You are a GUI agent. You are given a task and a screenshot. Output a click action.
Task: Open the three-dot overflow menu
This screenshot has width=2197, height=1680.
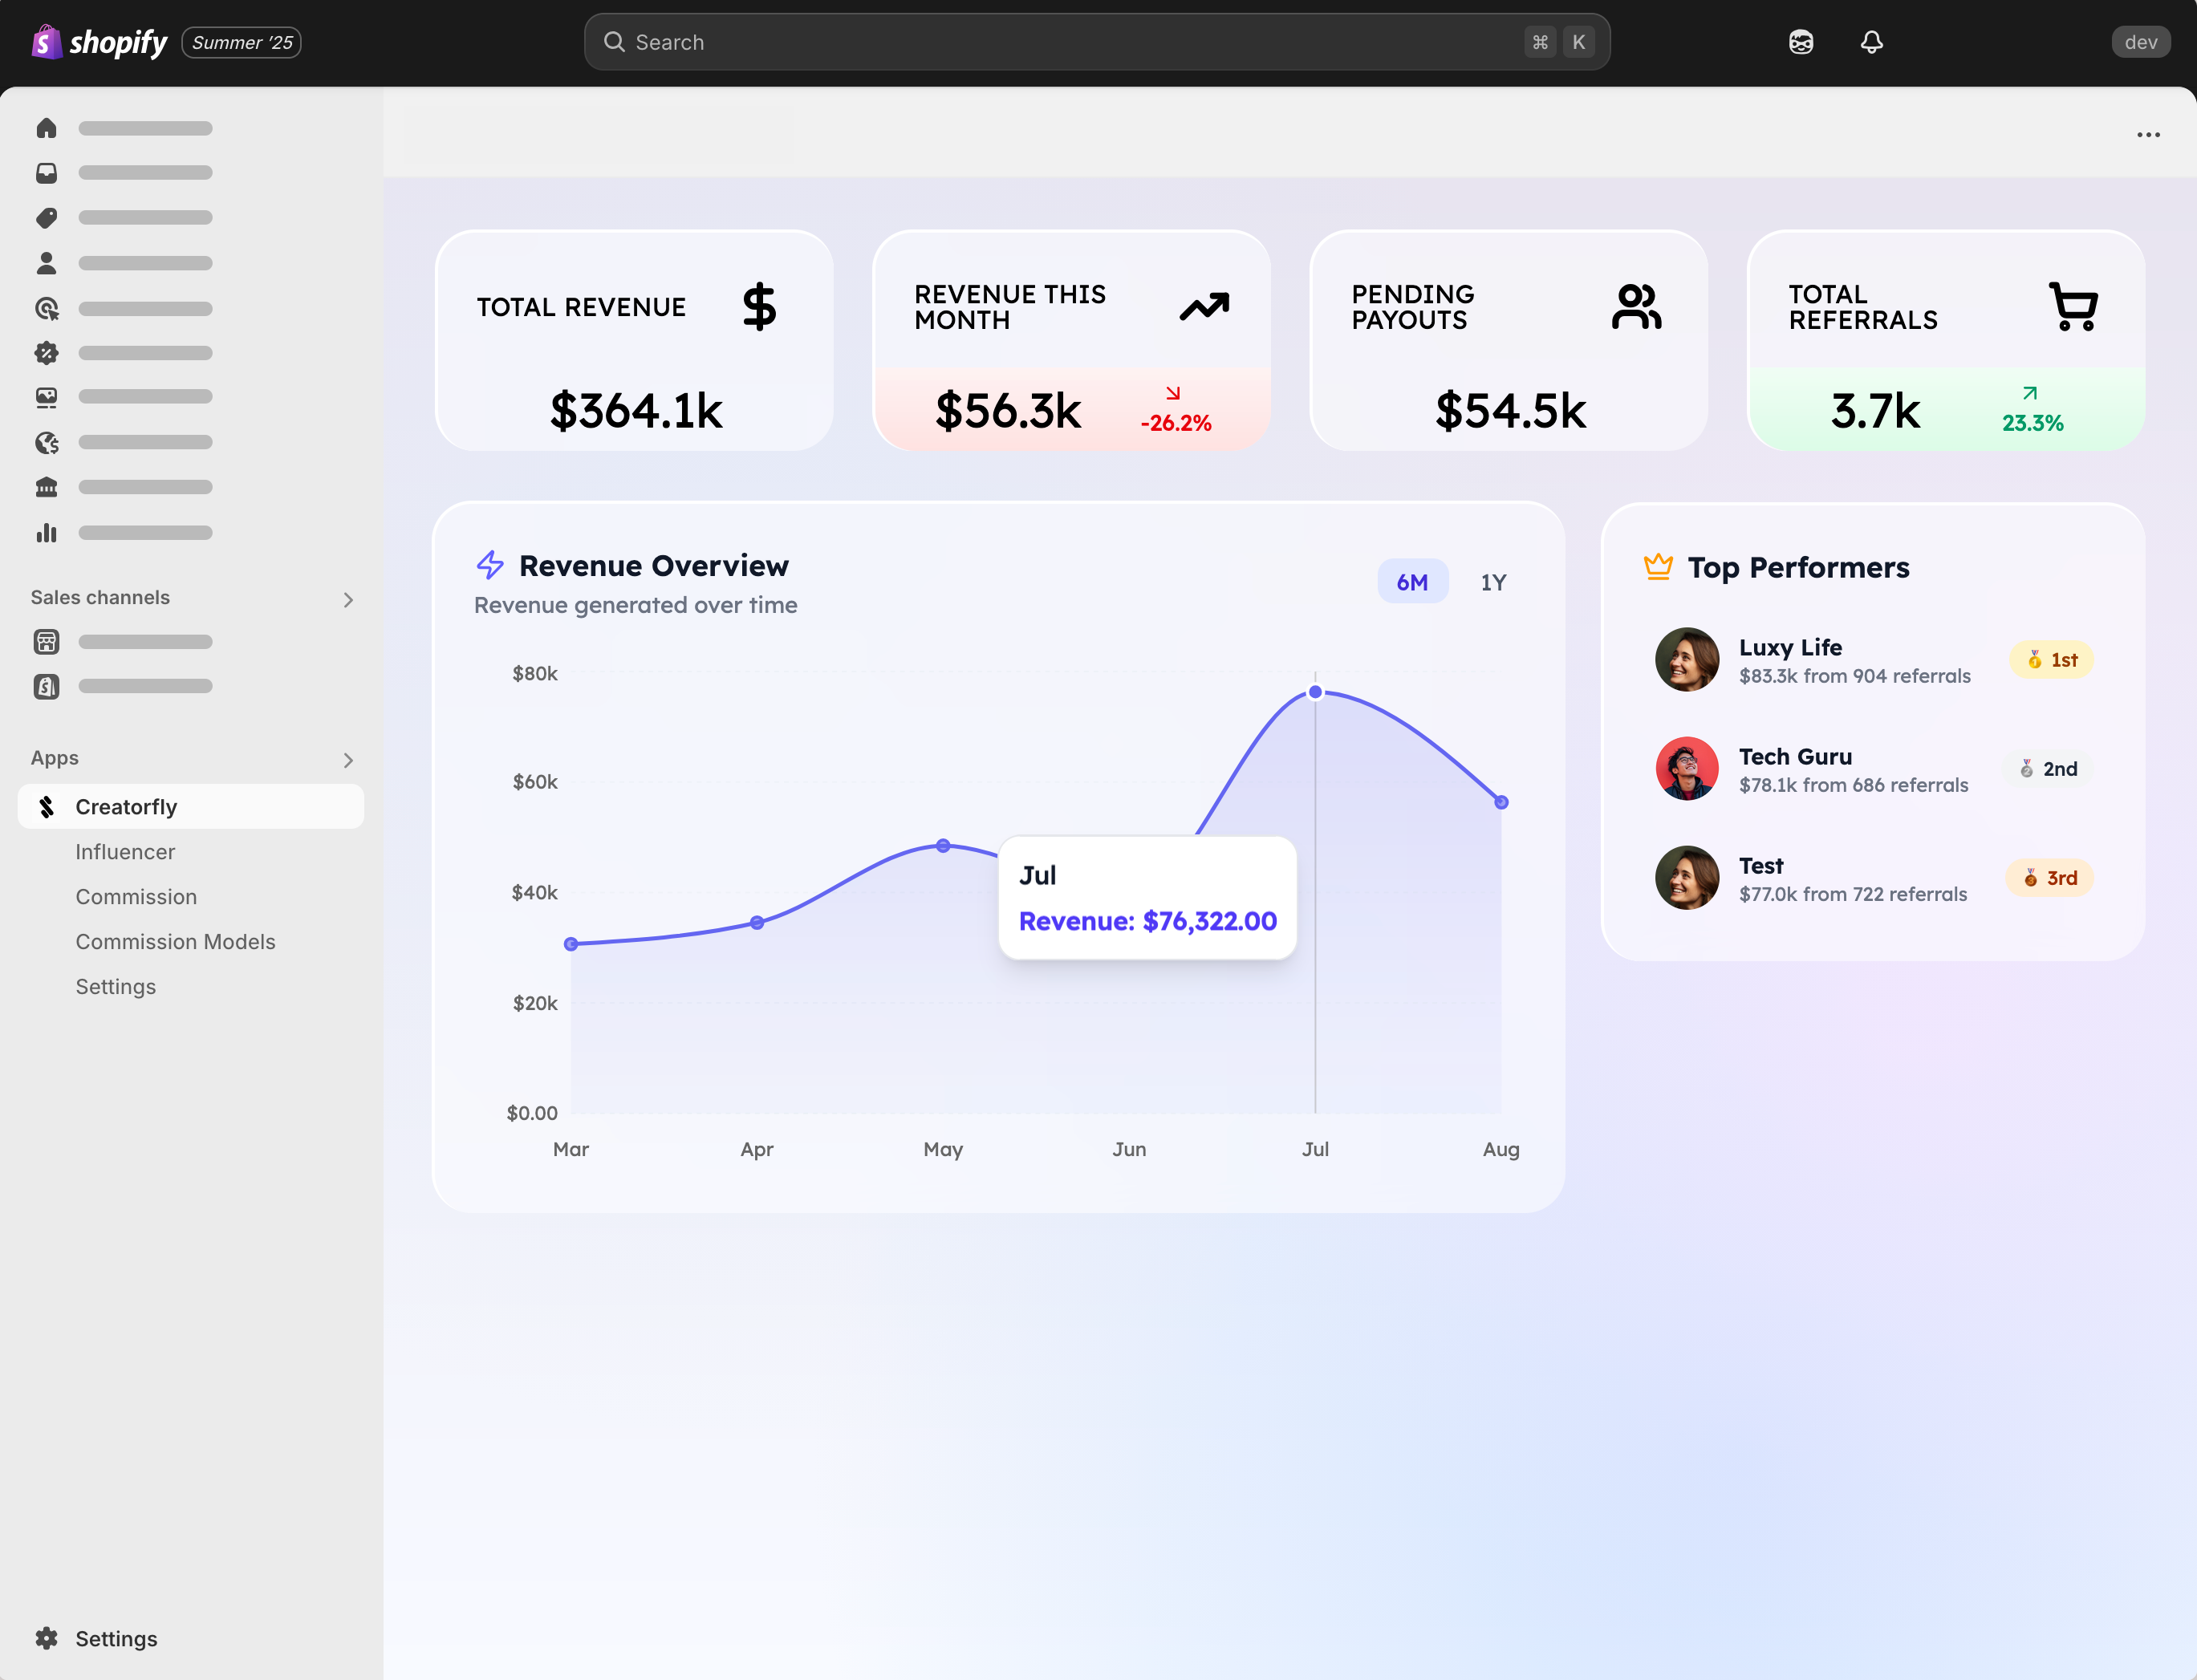2148,134
